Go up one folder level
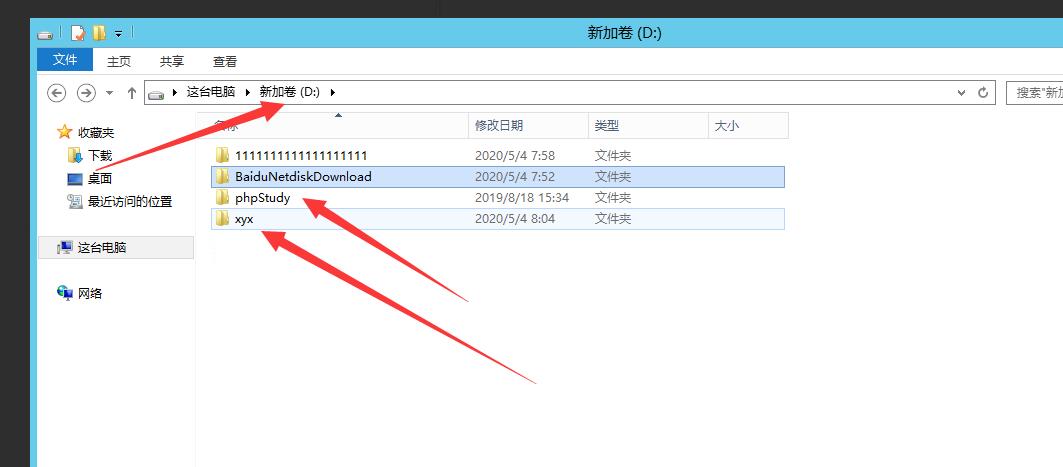The height and width of the screenshot is (467, 1063). click(x=132, y=92)
